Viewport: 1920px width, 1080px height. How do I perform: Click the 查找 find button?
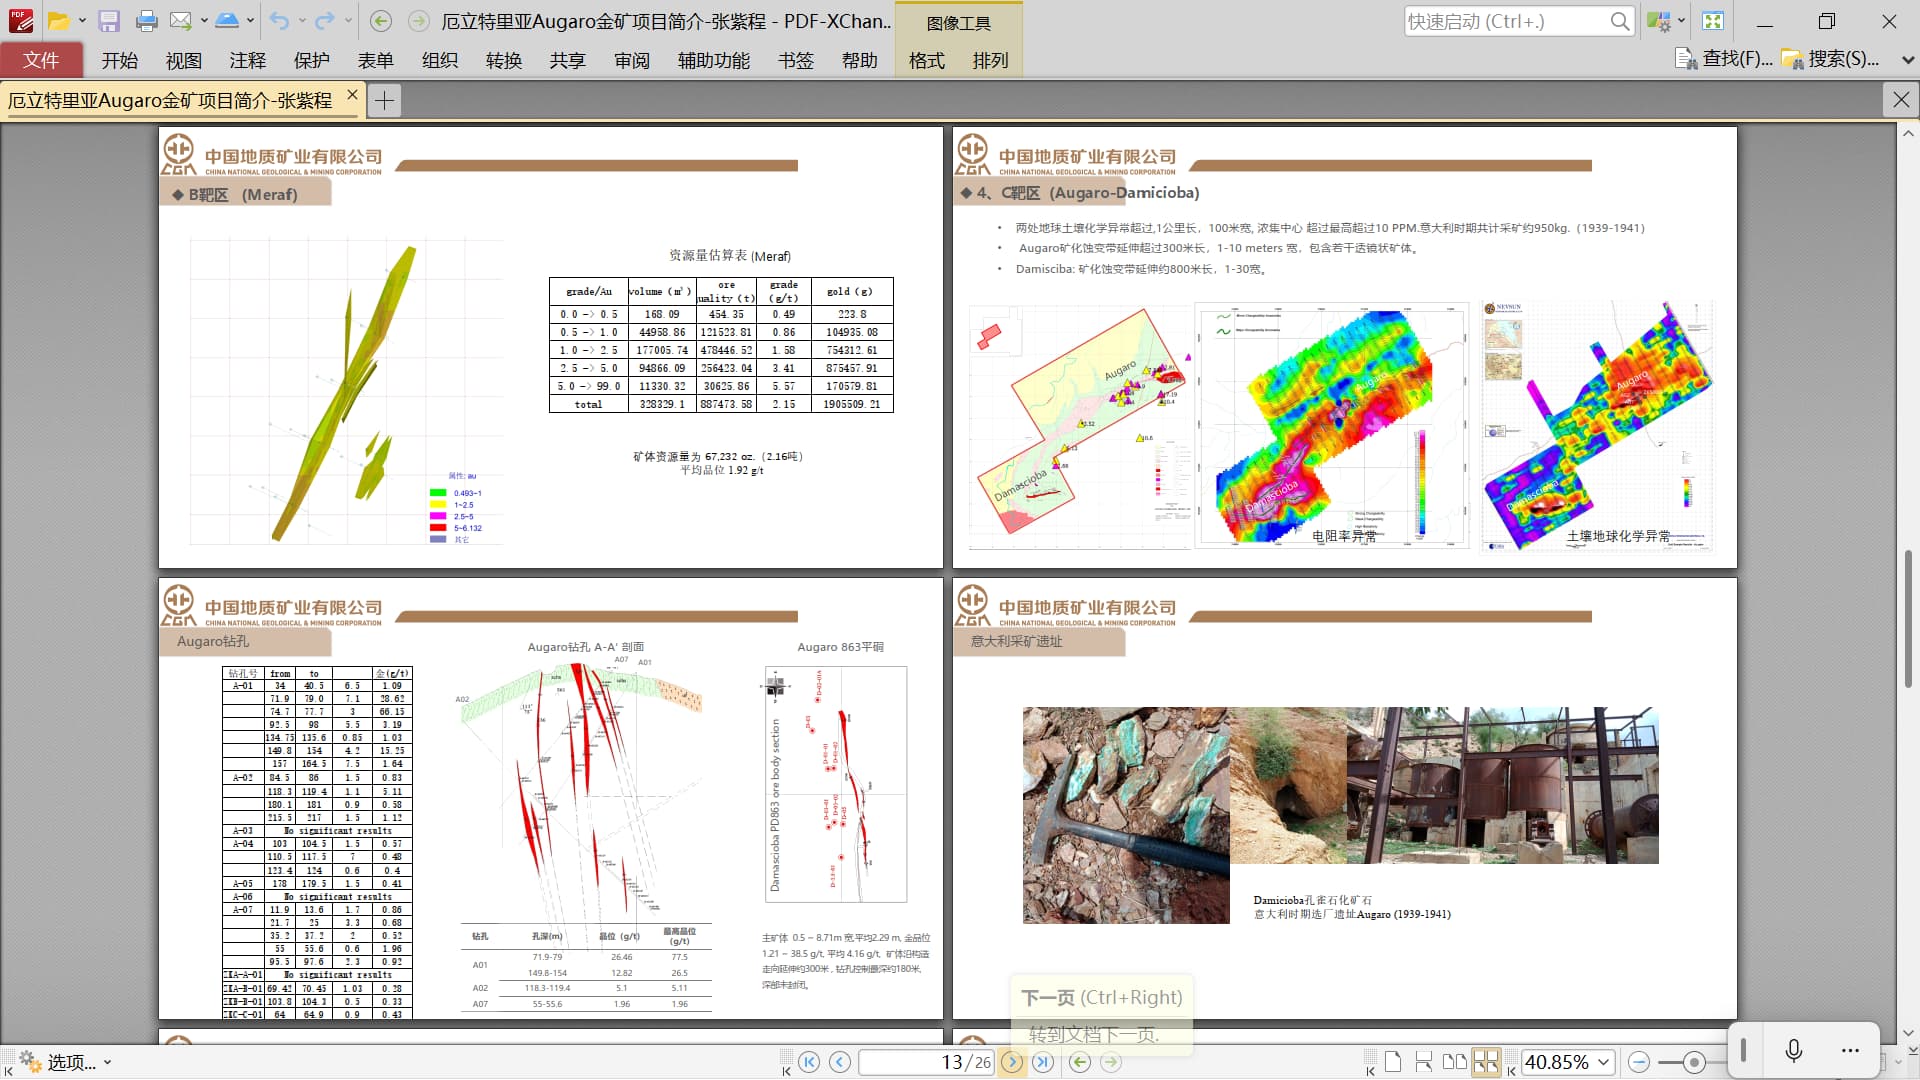(x=1724, y=59)
